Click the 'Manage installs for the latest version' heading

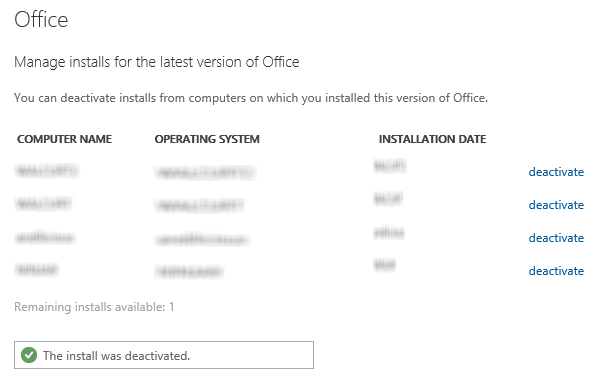coord(157,62)
